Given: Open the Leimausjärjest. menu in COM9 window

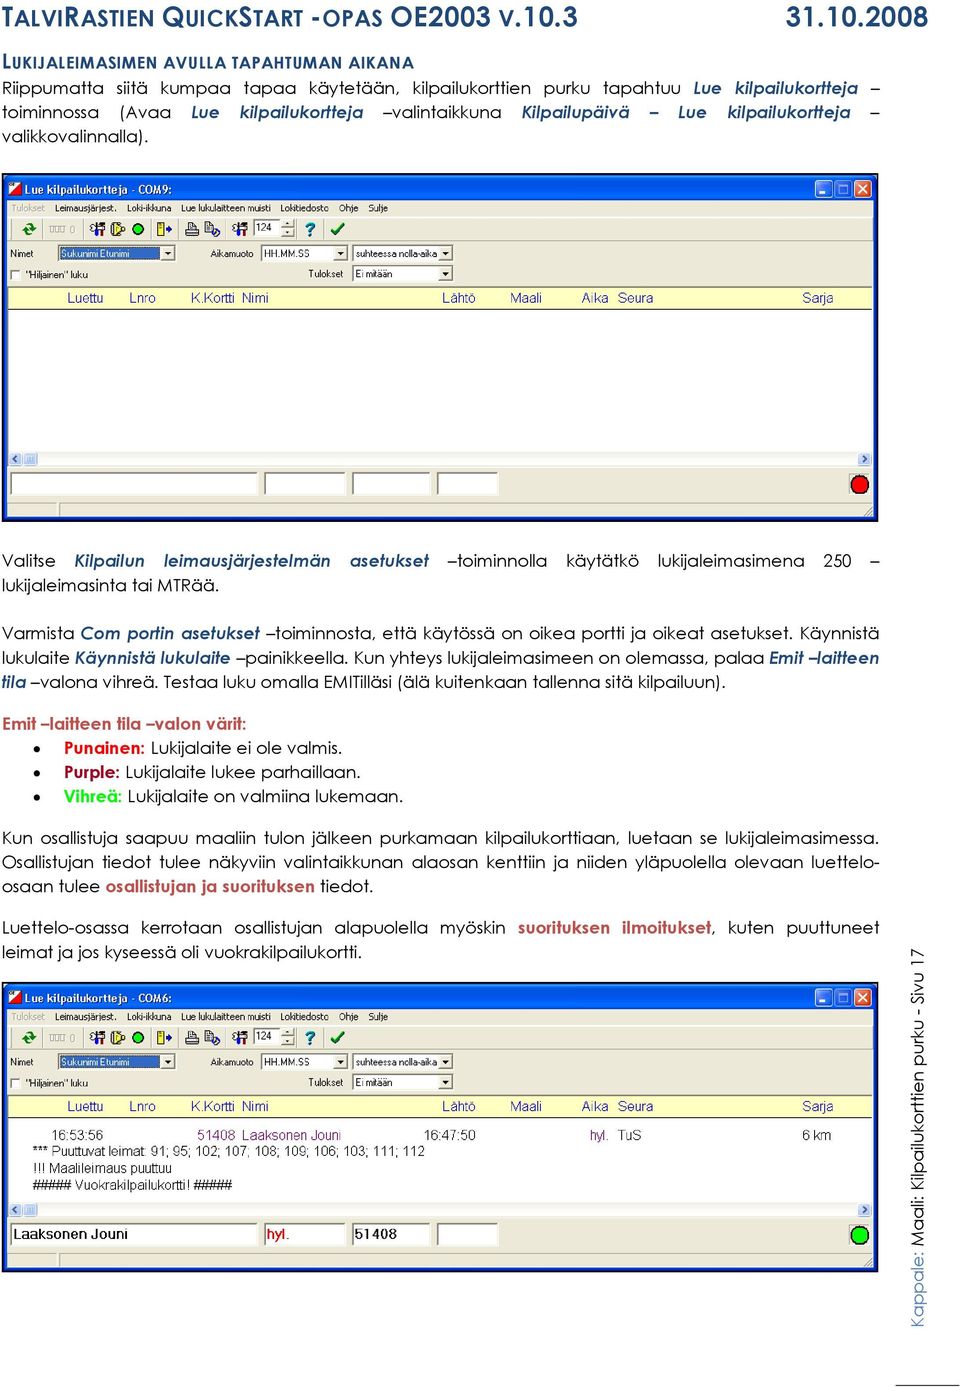Looking at the screenshot, I should click(x=85, y=208).
